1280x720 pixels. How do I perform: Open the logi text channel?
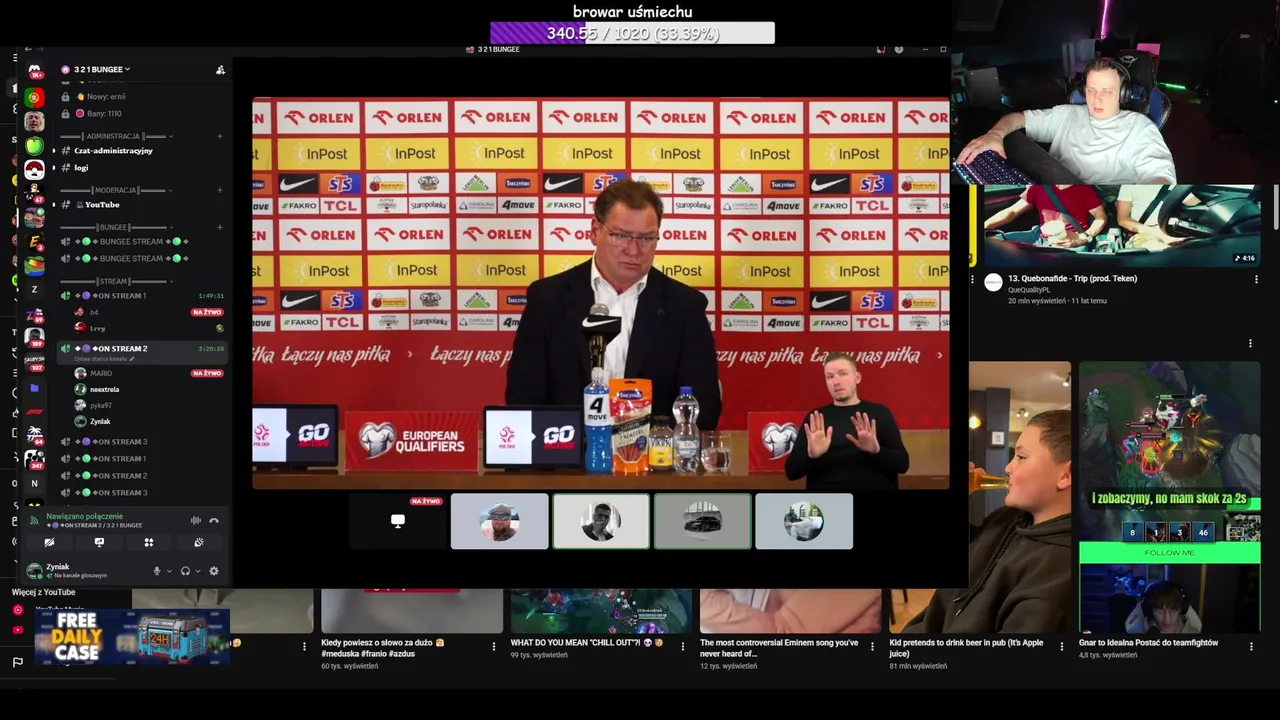click(x=82, y=168)
